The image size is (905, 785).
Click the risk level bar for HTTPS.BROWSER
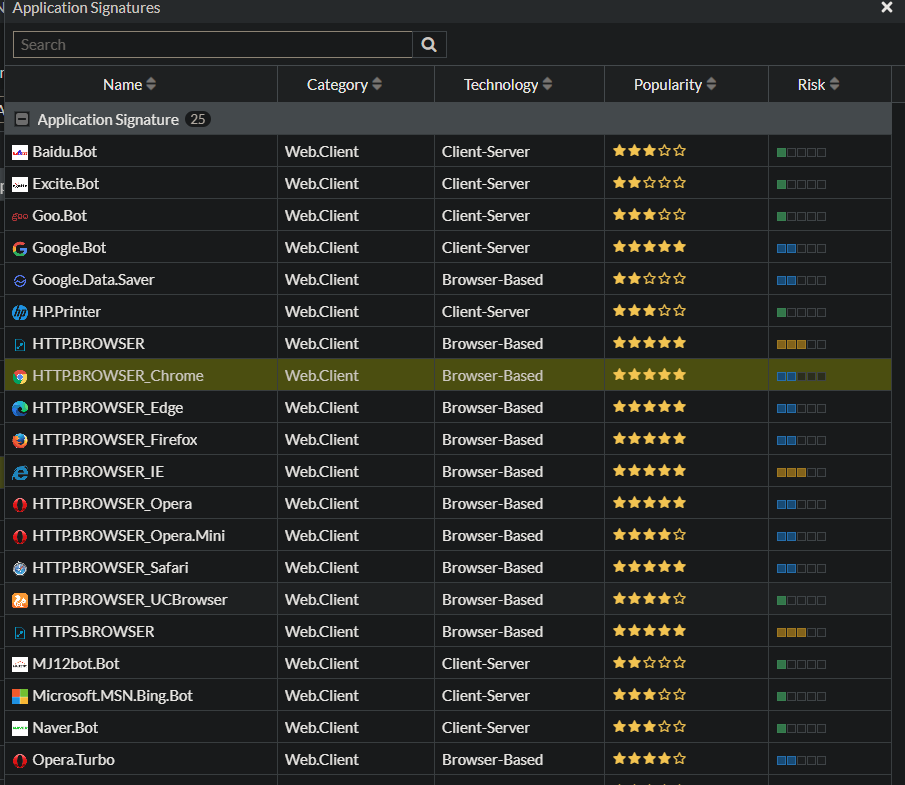[x=801, y=632]
